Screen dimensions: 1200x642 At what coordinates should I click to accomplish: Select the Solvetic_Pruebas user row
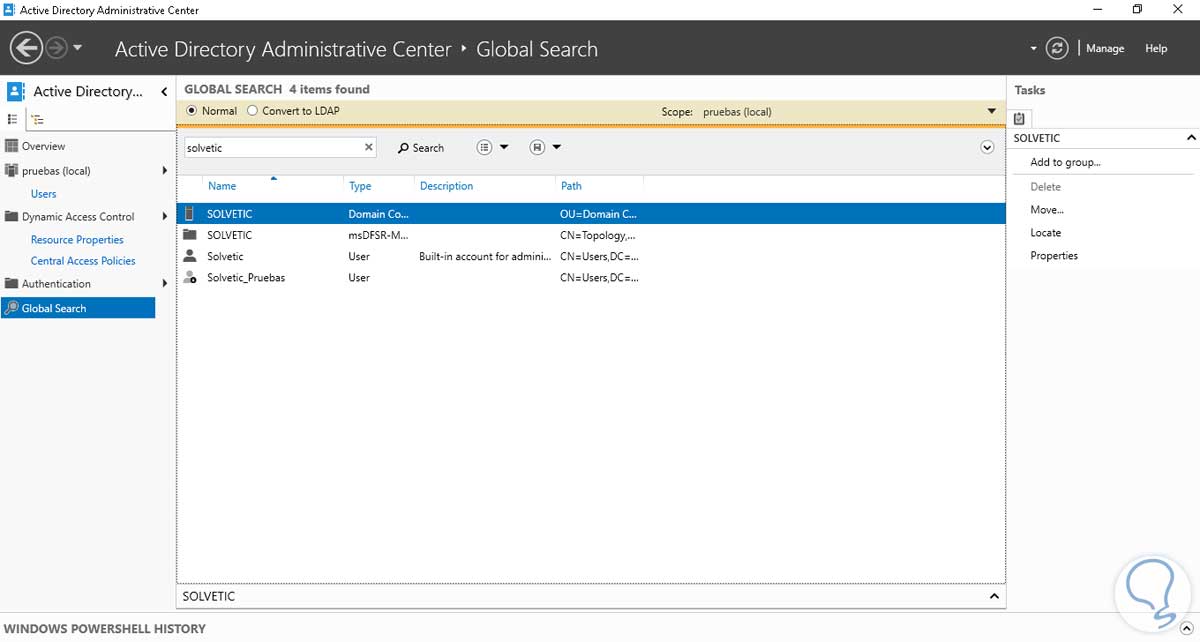(x=246, y=277)
